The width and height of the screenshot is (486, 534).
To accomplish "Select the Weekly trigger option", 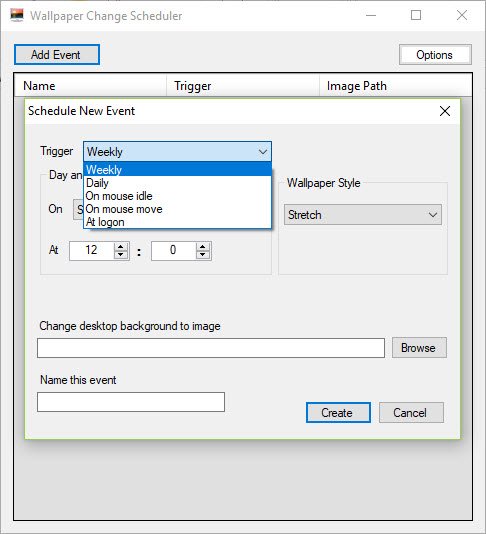I will click(177, 169).
